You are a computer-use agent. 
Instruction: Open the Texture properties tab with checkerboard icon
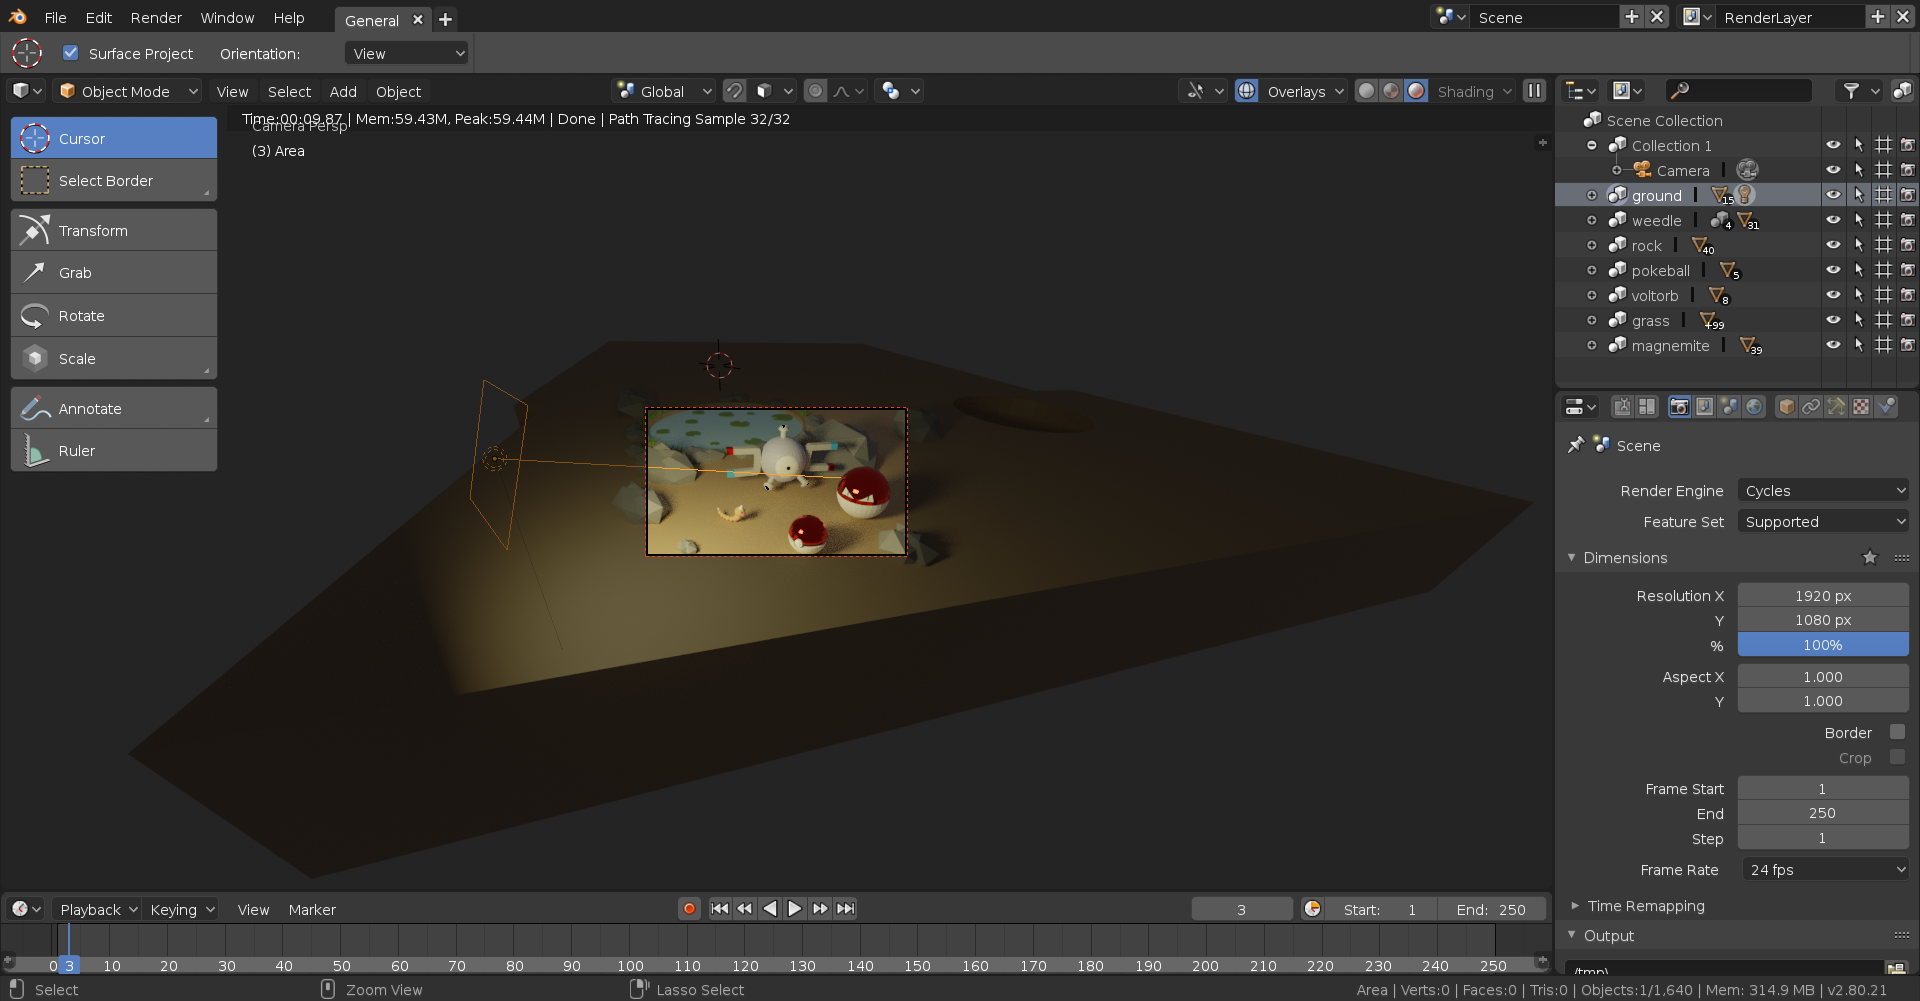point(1861,407)
